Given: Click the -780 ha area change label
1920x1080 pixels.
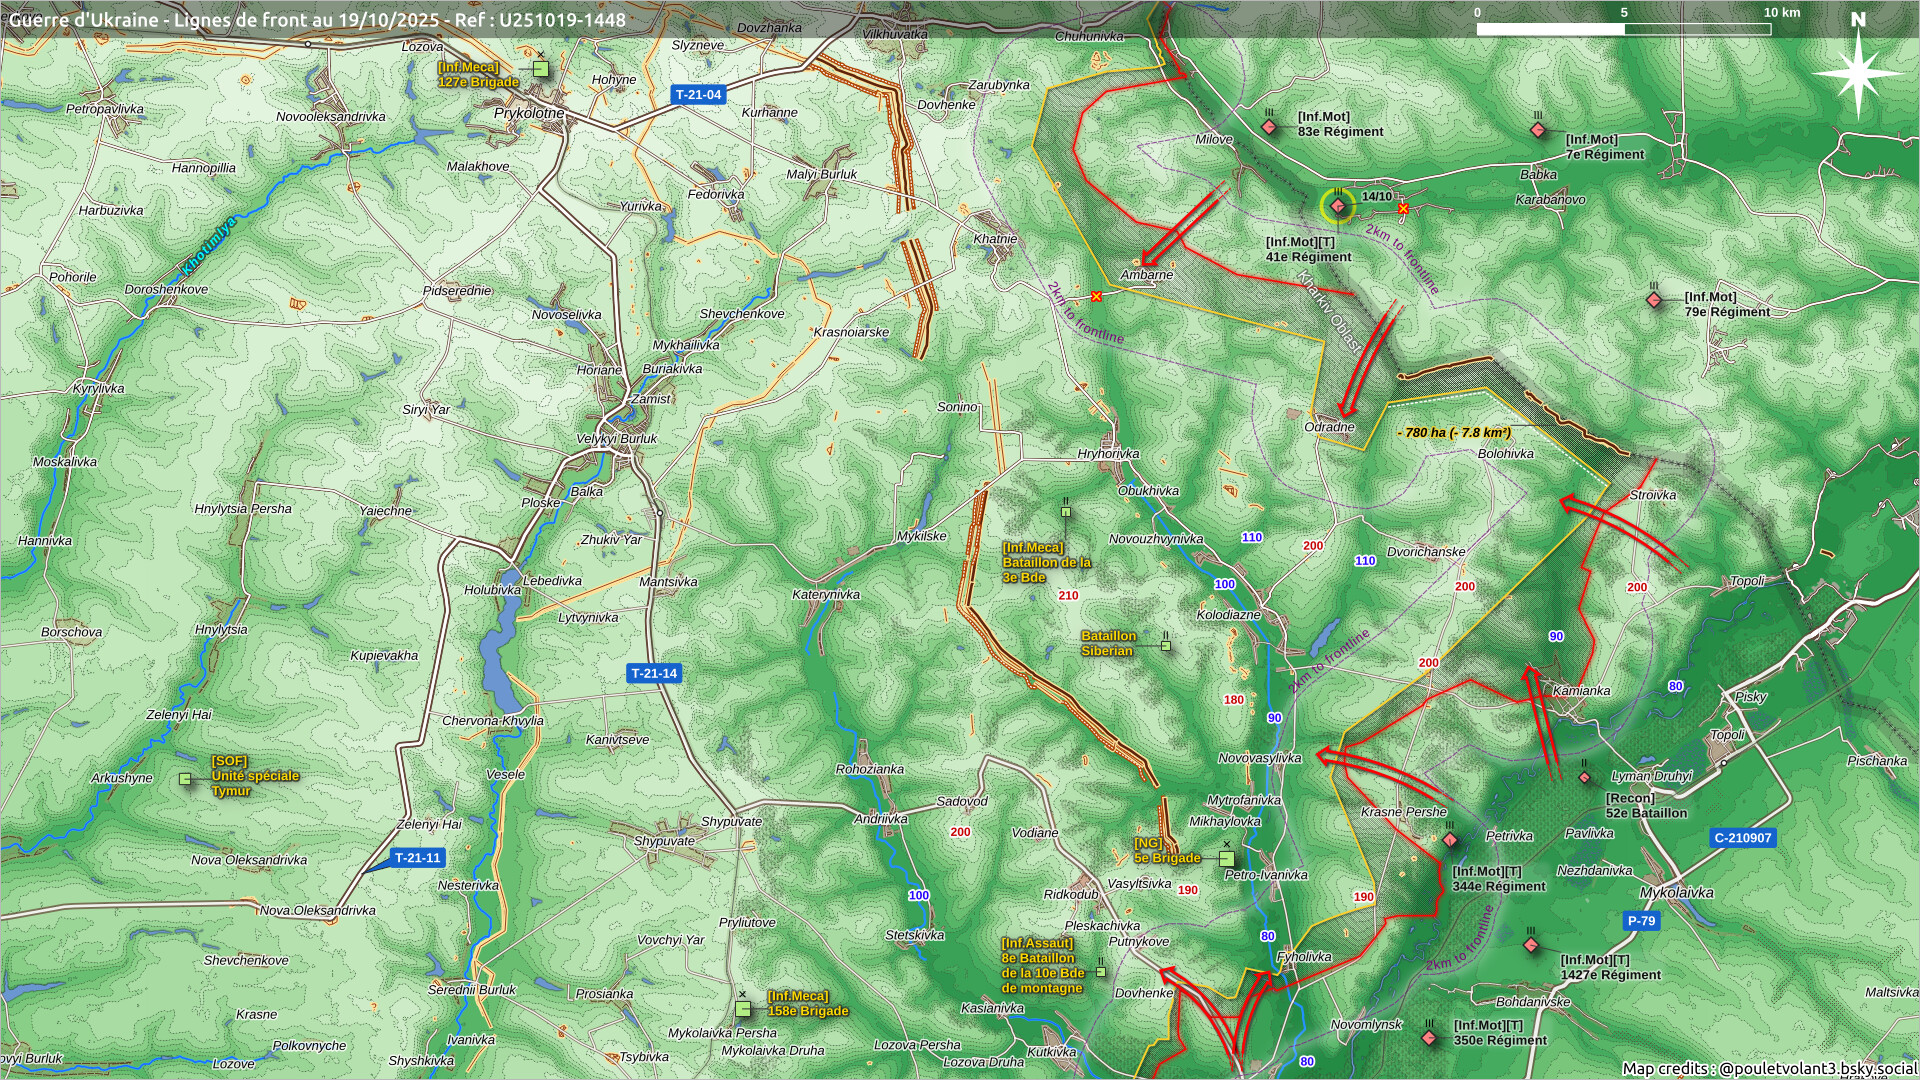Looking at the screenshot, I should coord(1454,433).
